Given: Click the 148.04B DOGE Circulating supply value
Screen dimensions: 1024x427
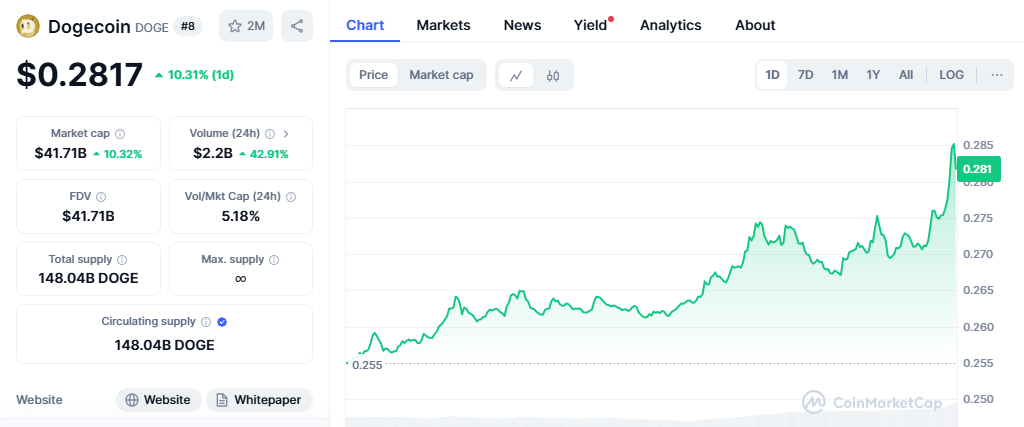Looking at the screenshot, I should [165, 345].
